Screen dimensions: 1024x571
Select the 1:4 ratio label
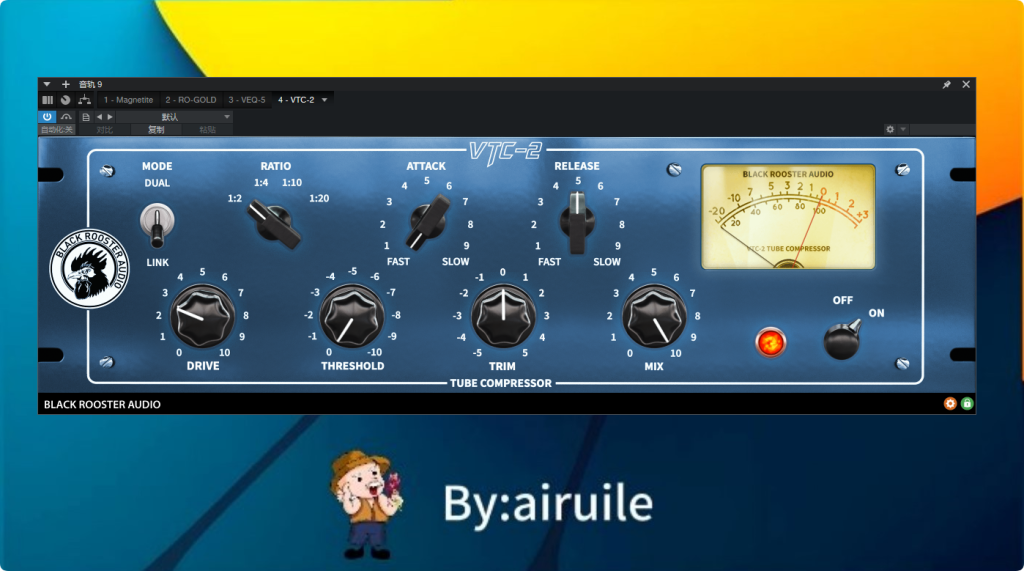tap(261, 182)
